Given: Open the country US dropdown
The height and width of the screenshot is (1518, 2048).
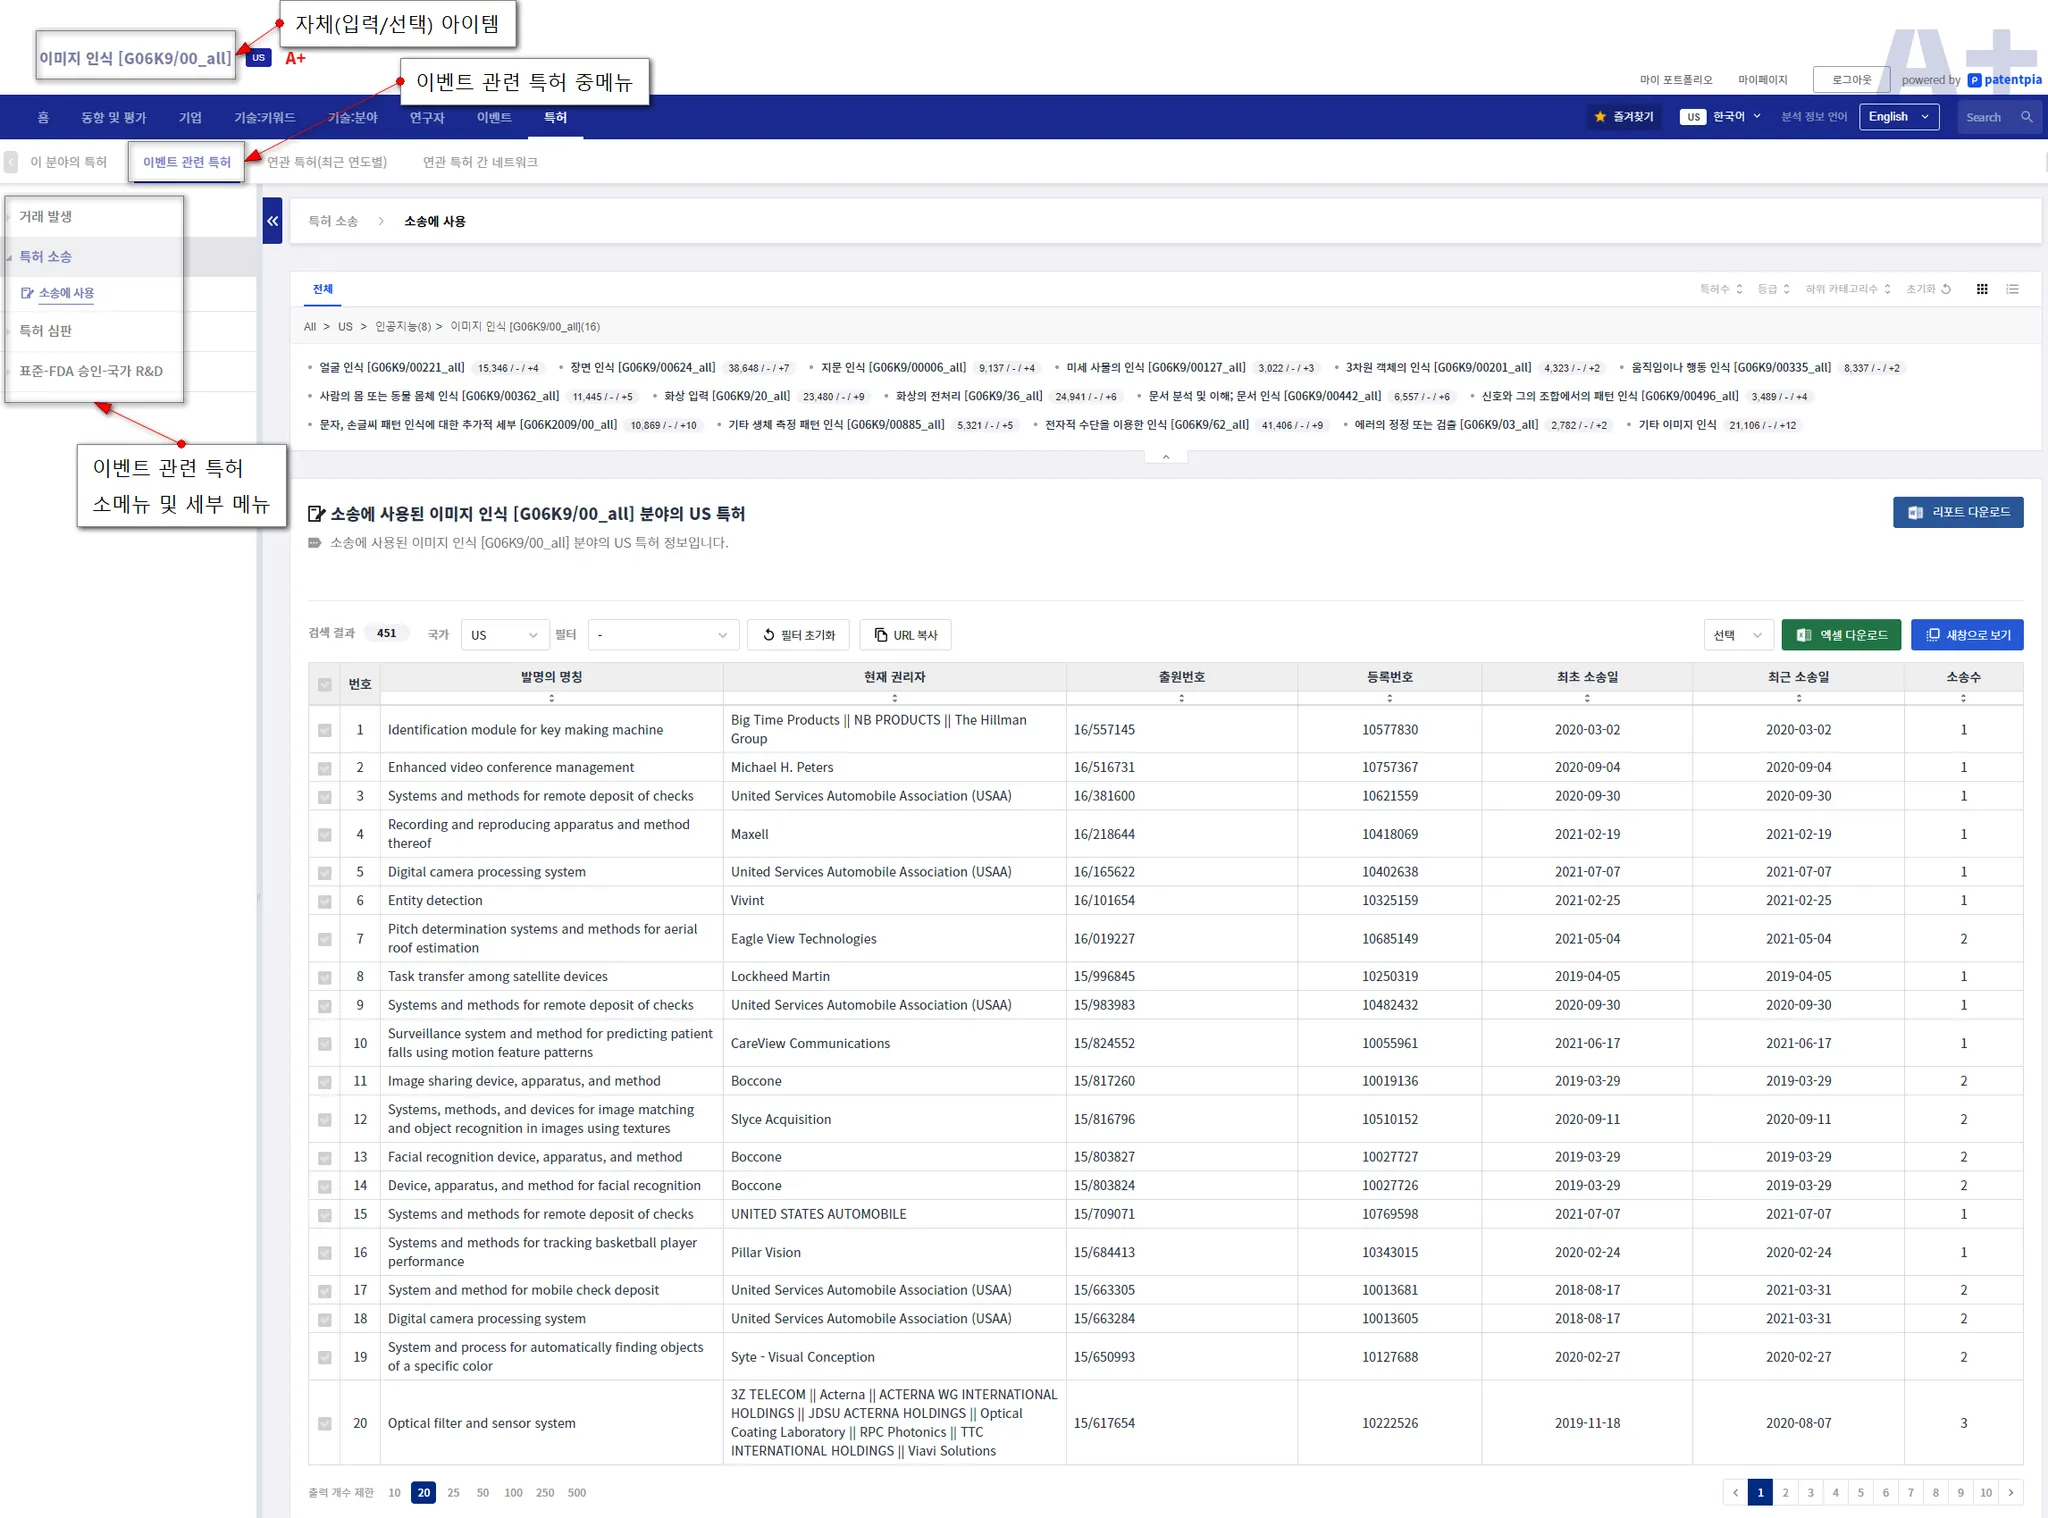Looking at the screenshot, I should 504,635.
